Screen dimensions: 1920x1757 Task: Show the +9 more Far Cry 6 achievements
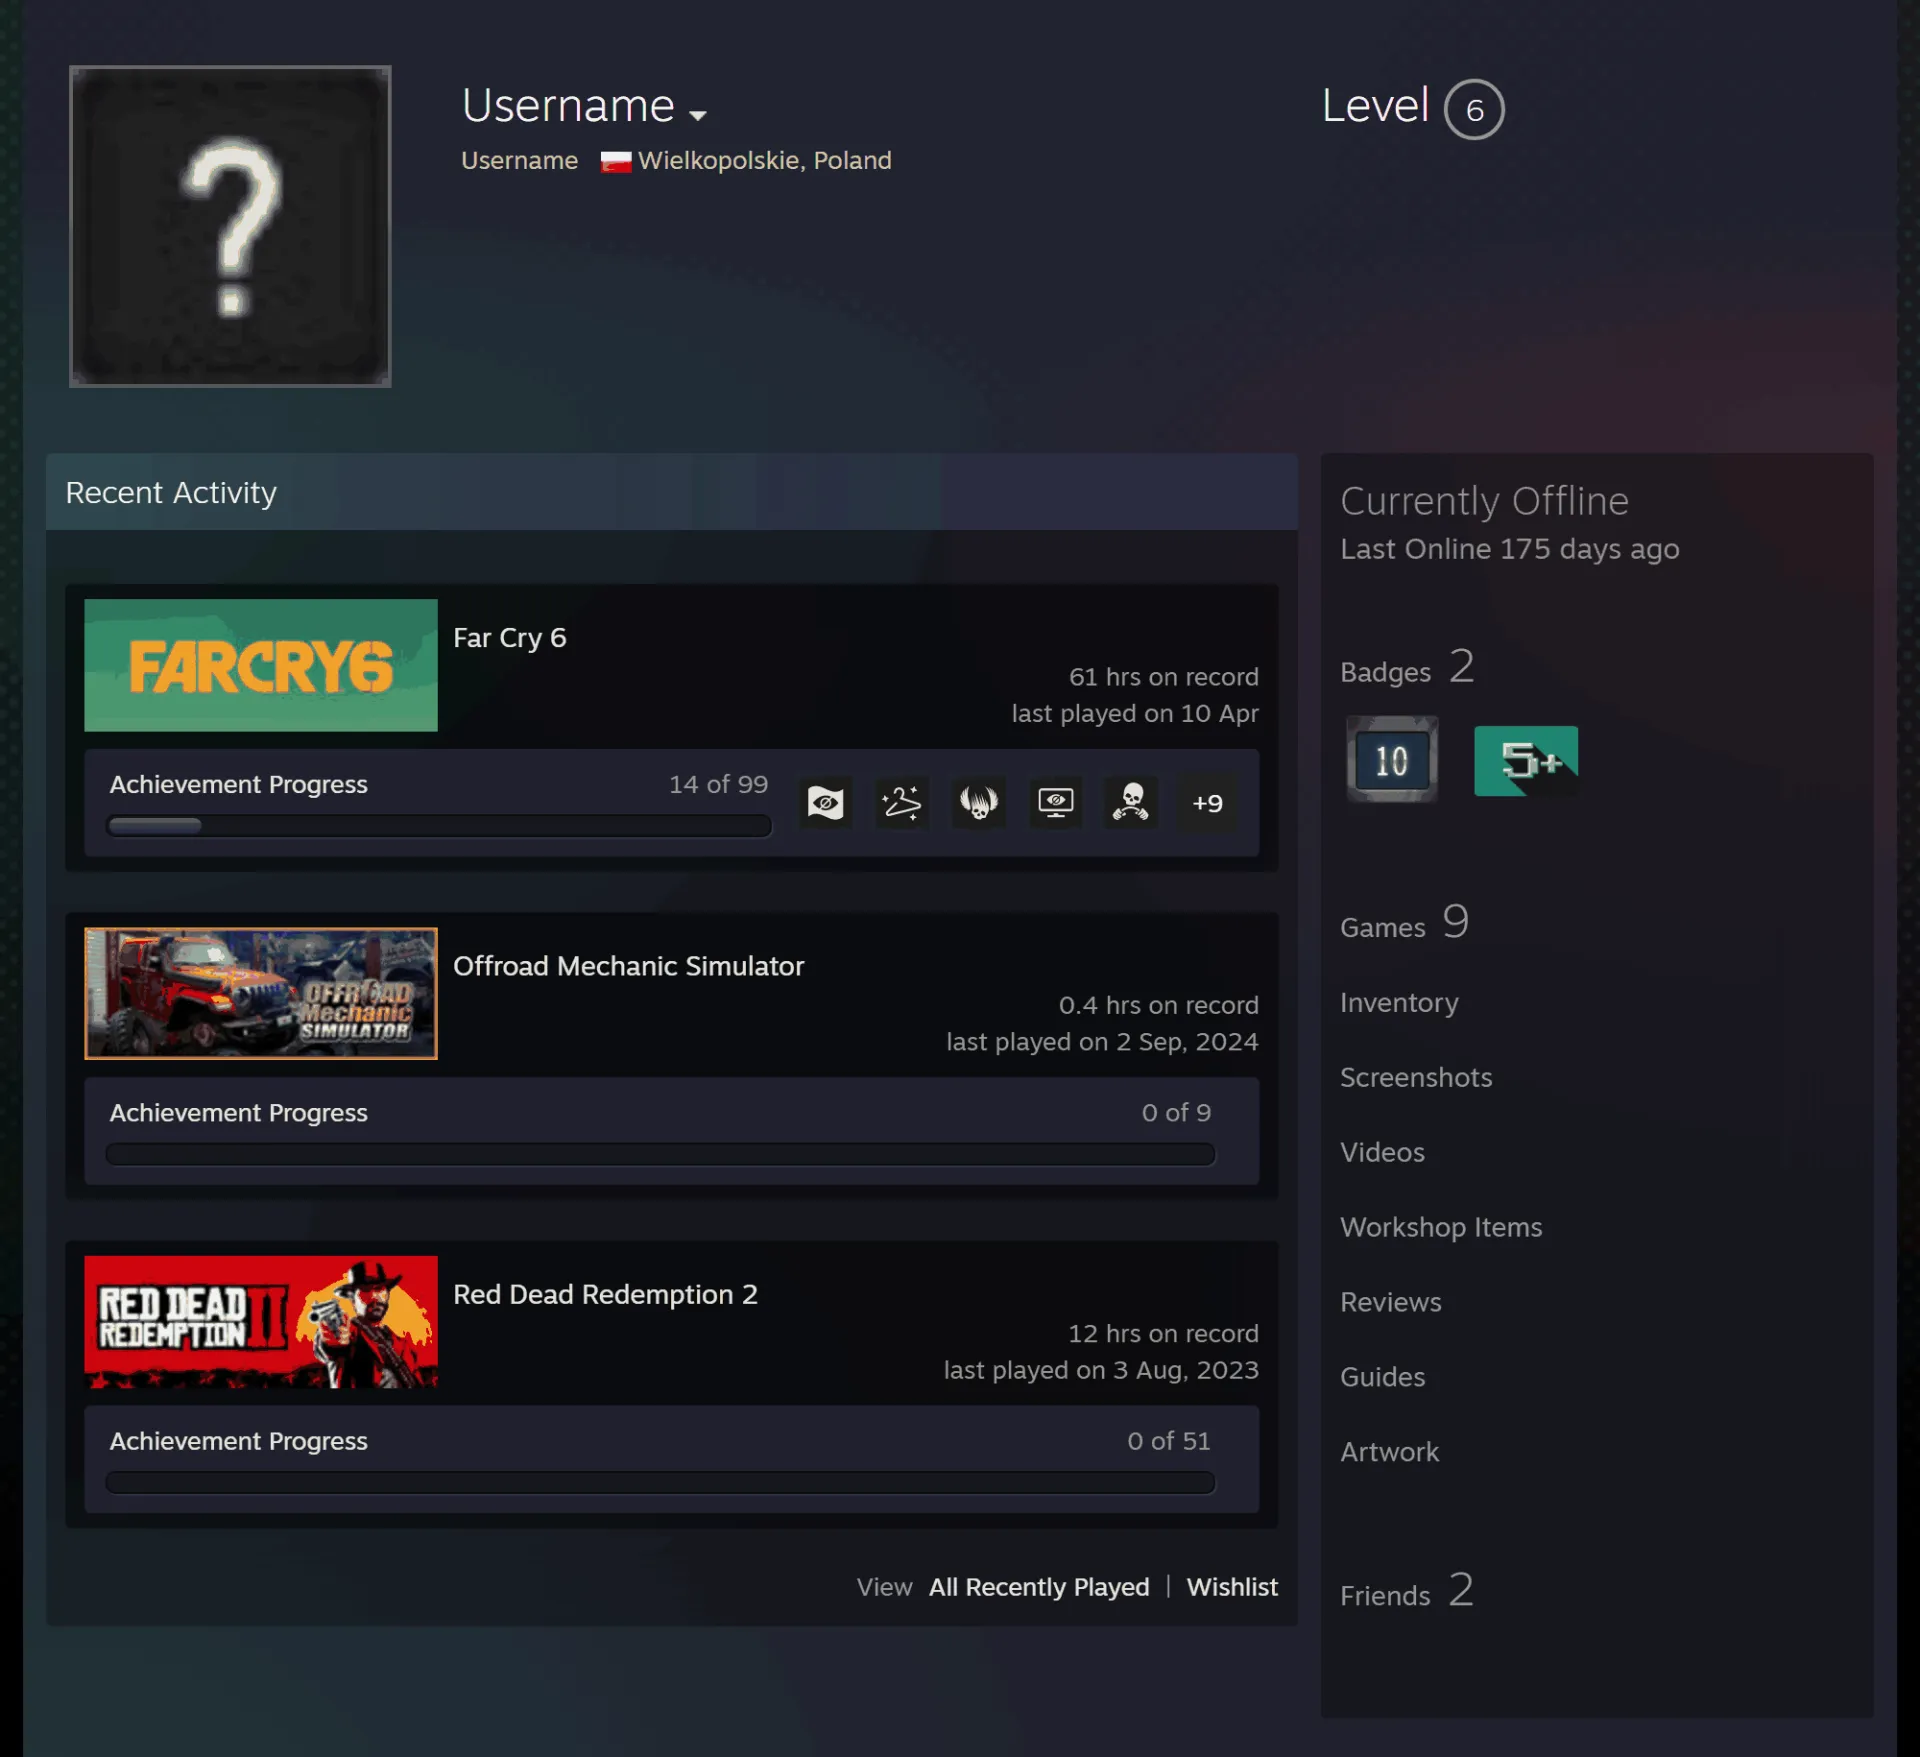click(1207, 803)
